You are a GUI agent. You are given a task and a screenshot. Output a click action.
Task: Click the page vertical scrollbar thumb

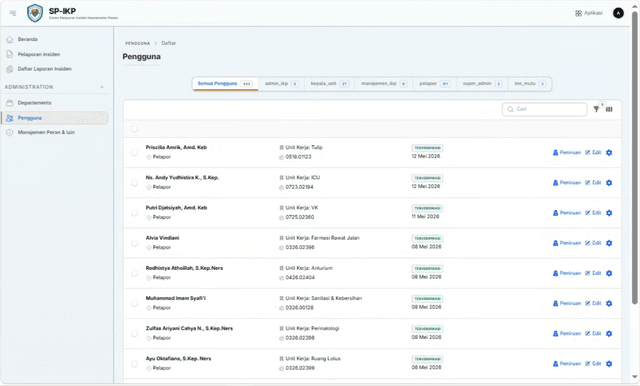point(635,158)
